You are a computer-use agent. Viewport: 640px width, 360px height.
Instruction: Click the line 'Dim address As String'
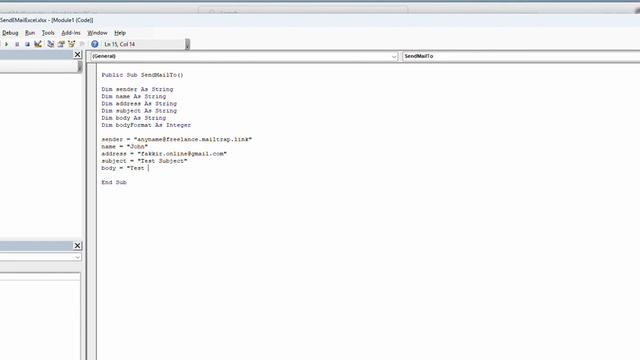139,104
